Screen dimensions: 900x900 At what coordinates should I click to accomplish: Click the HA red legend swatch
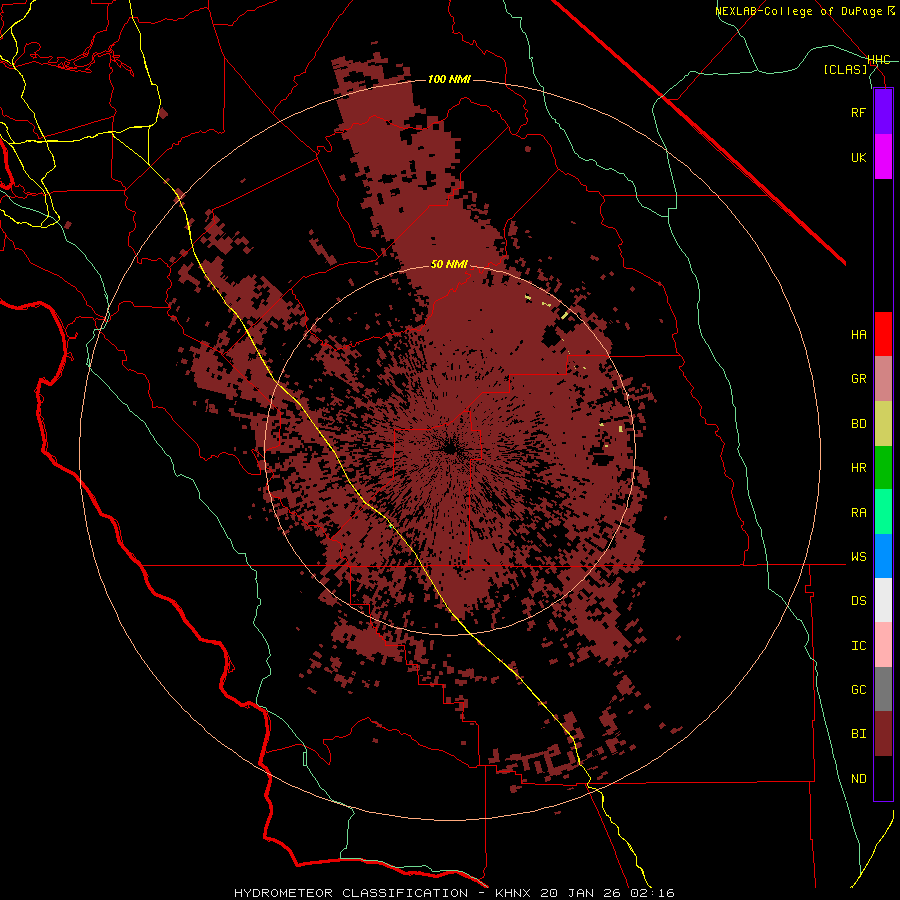click(883, 334)
